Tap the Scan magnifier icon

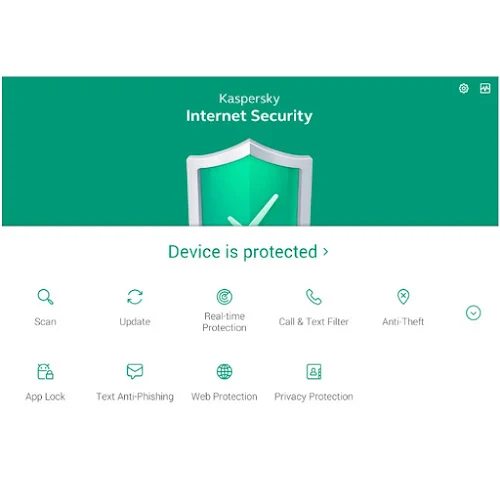coord(45,297)
